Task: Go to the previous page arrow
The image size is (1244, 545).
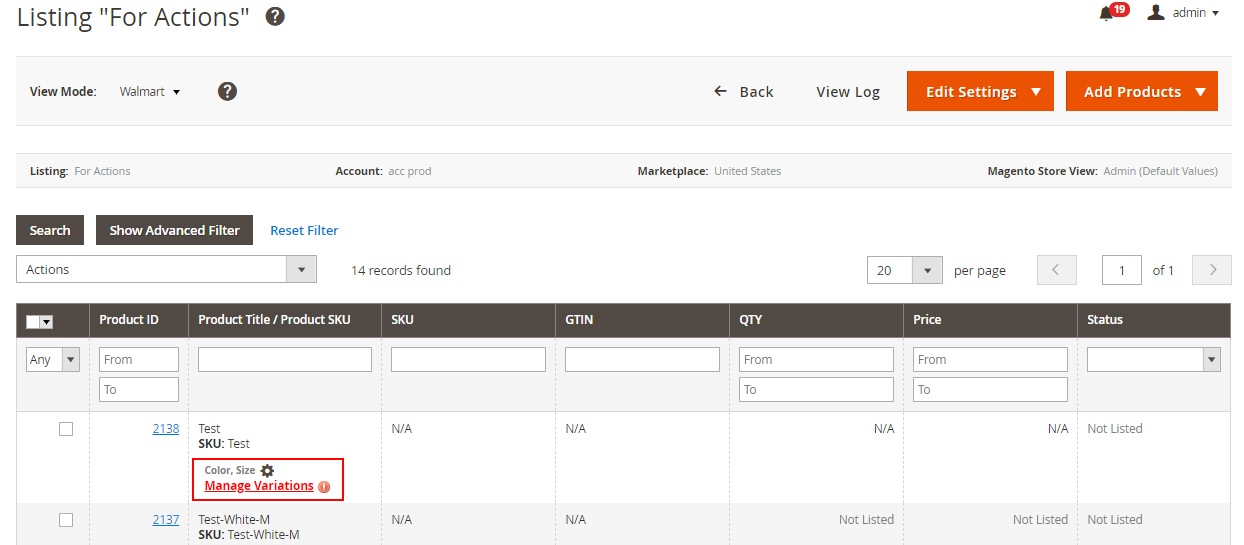Action: pyautogui.click(x=1056, y=270)
